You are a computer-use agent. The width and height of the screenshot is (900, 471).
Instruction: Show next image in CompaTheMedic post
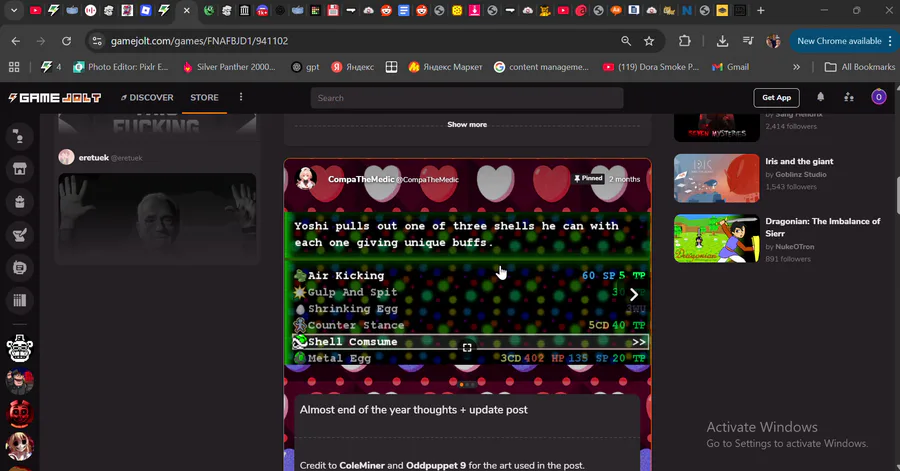634,294
